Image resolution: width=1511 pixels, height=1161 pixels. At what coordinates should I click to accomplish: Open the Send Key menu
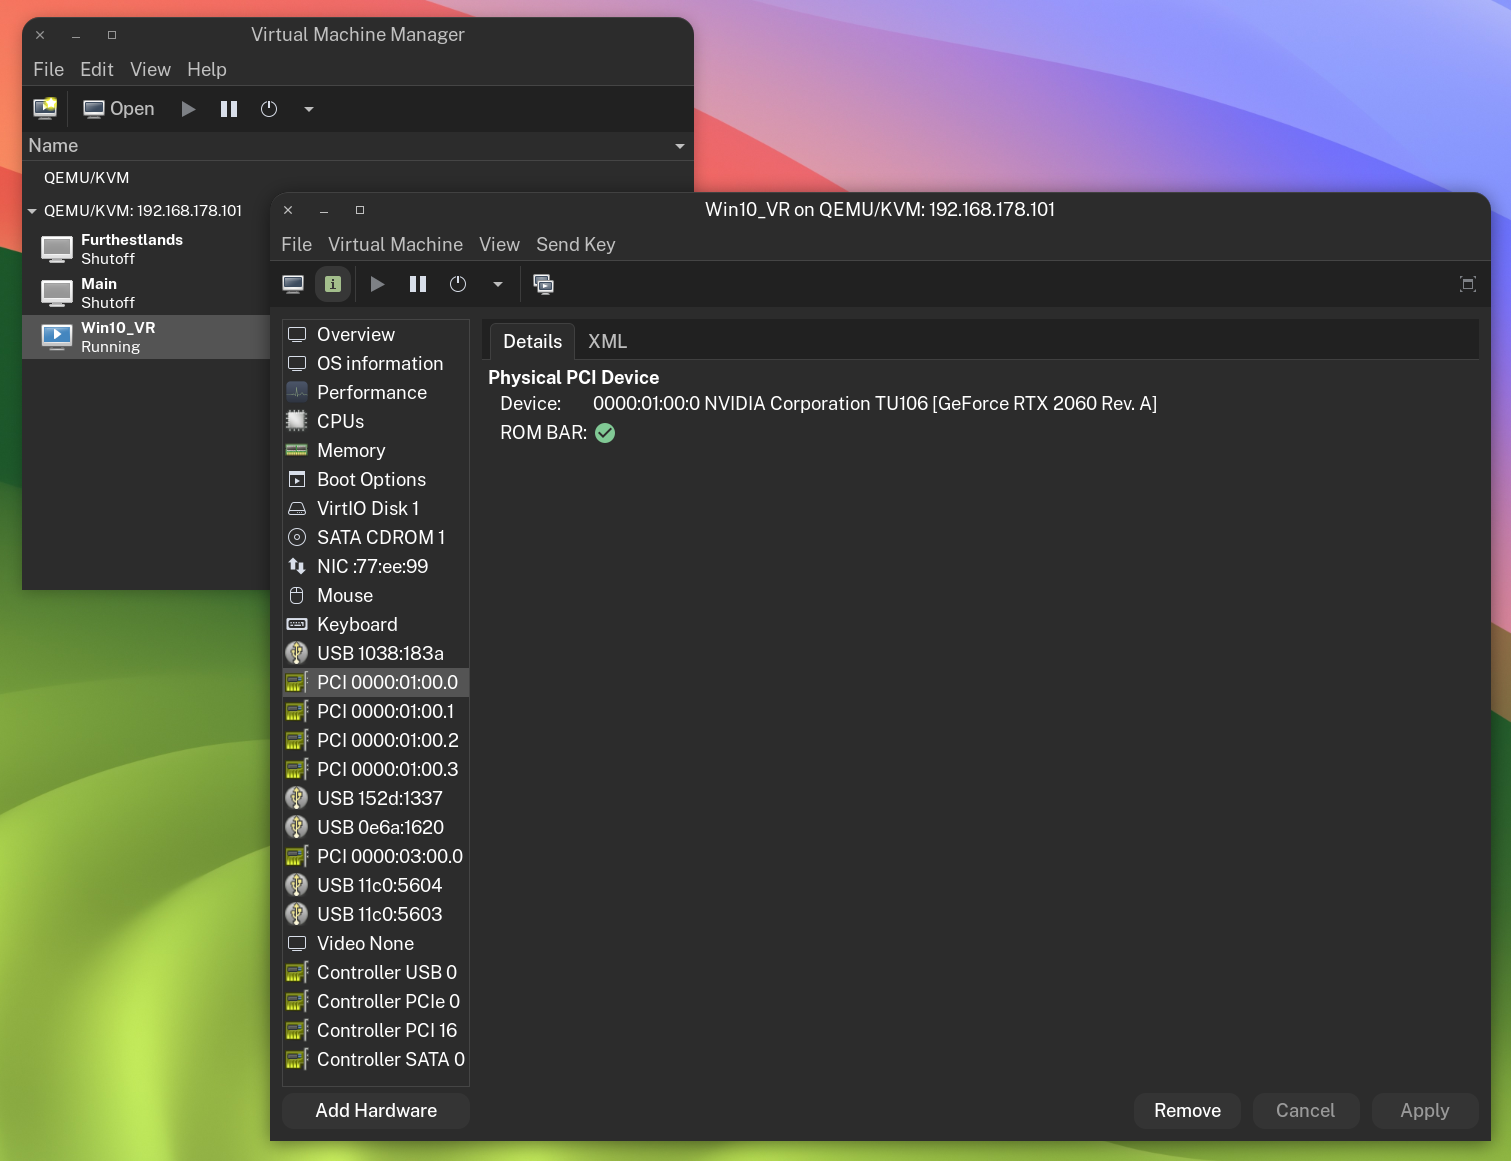575,245
